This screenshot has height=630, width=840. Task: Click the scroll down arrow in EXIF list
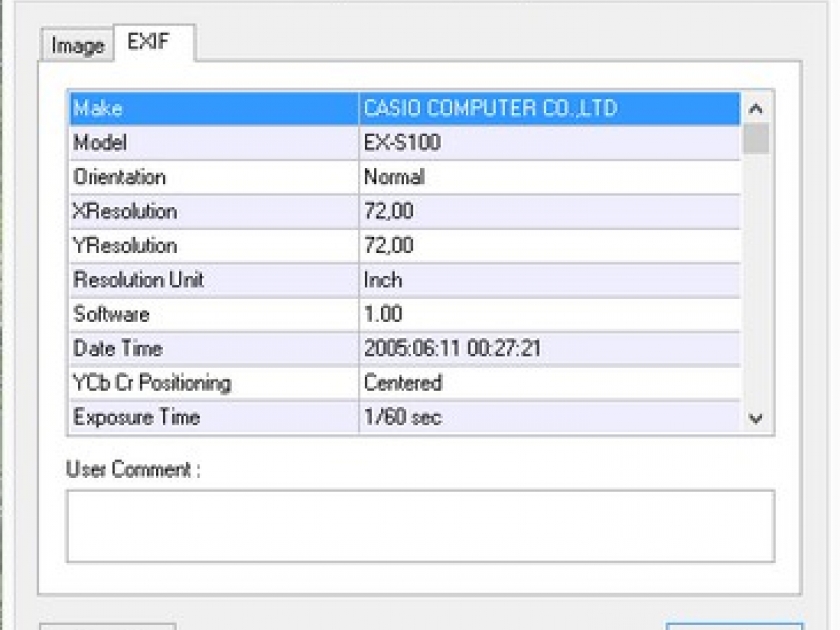pos(755,418)
